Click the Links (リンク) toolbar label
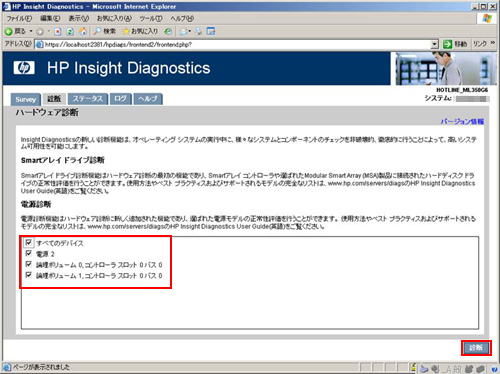This screenshot has height=374, width=500. click(480, 44)
